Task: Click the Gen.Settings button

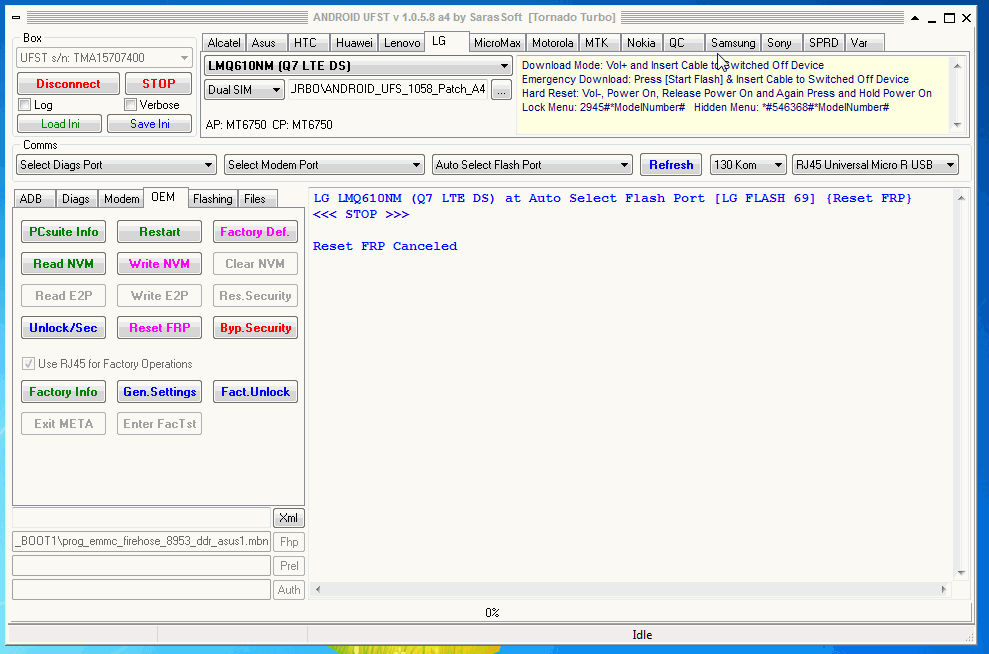Action: pyautogui.click(x=160, y=392)
